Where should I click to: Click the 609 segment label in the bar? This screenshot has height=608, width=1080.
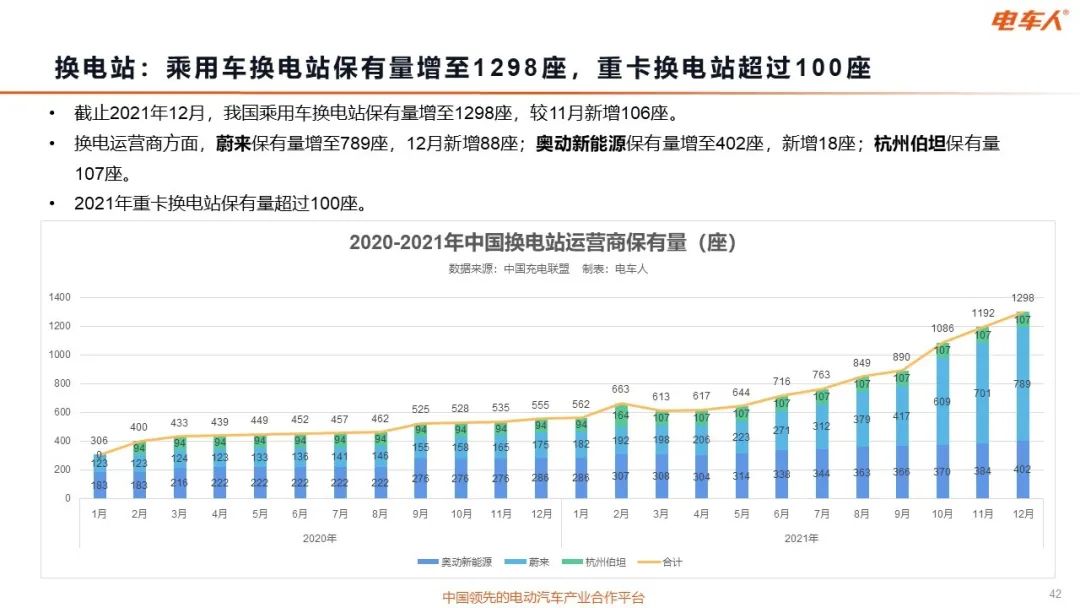pyautogui.click(x=942, y=402)
